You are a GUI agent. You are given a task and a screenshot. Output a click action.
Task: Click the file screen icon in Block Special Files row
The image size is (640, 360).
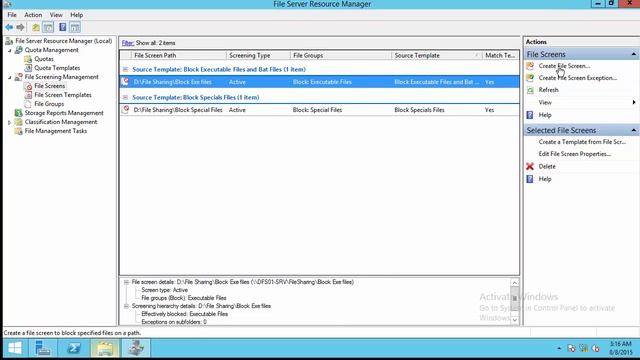[126, 109]
